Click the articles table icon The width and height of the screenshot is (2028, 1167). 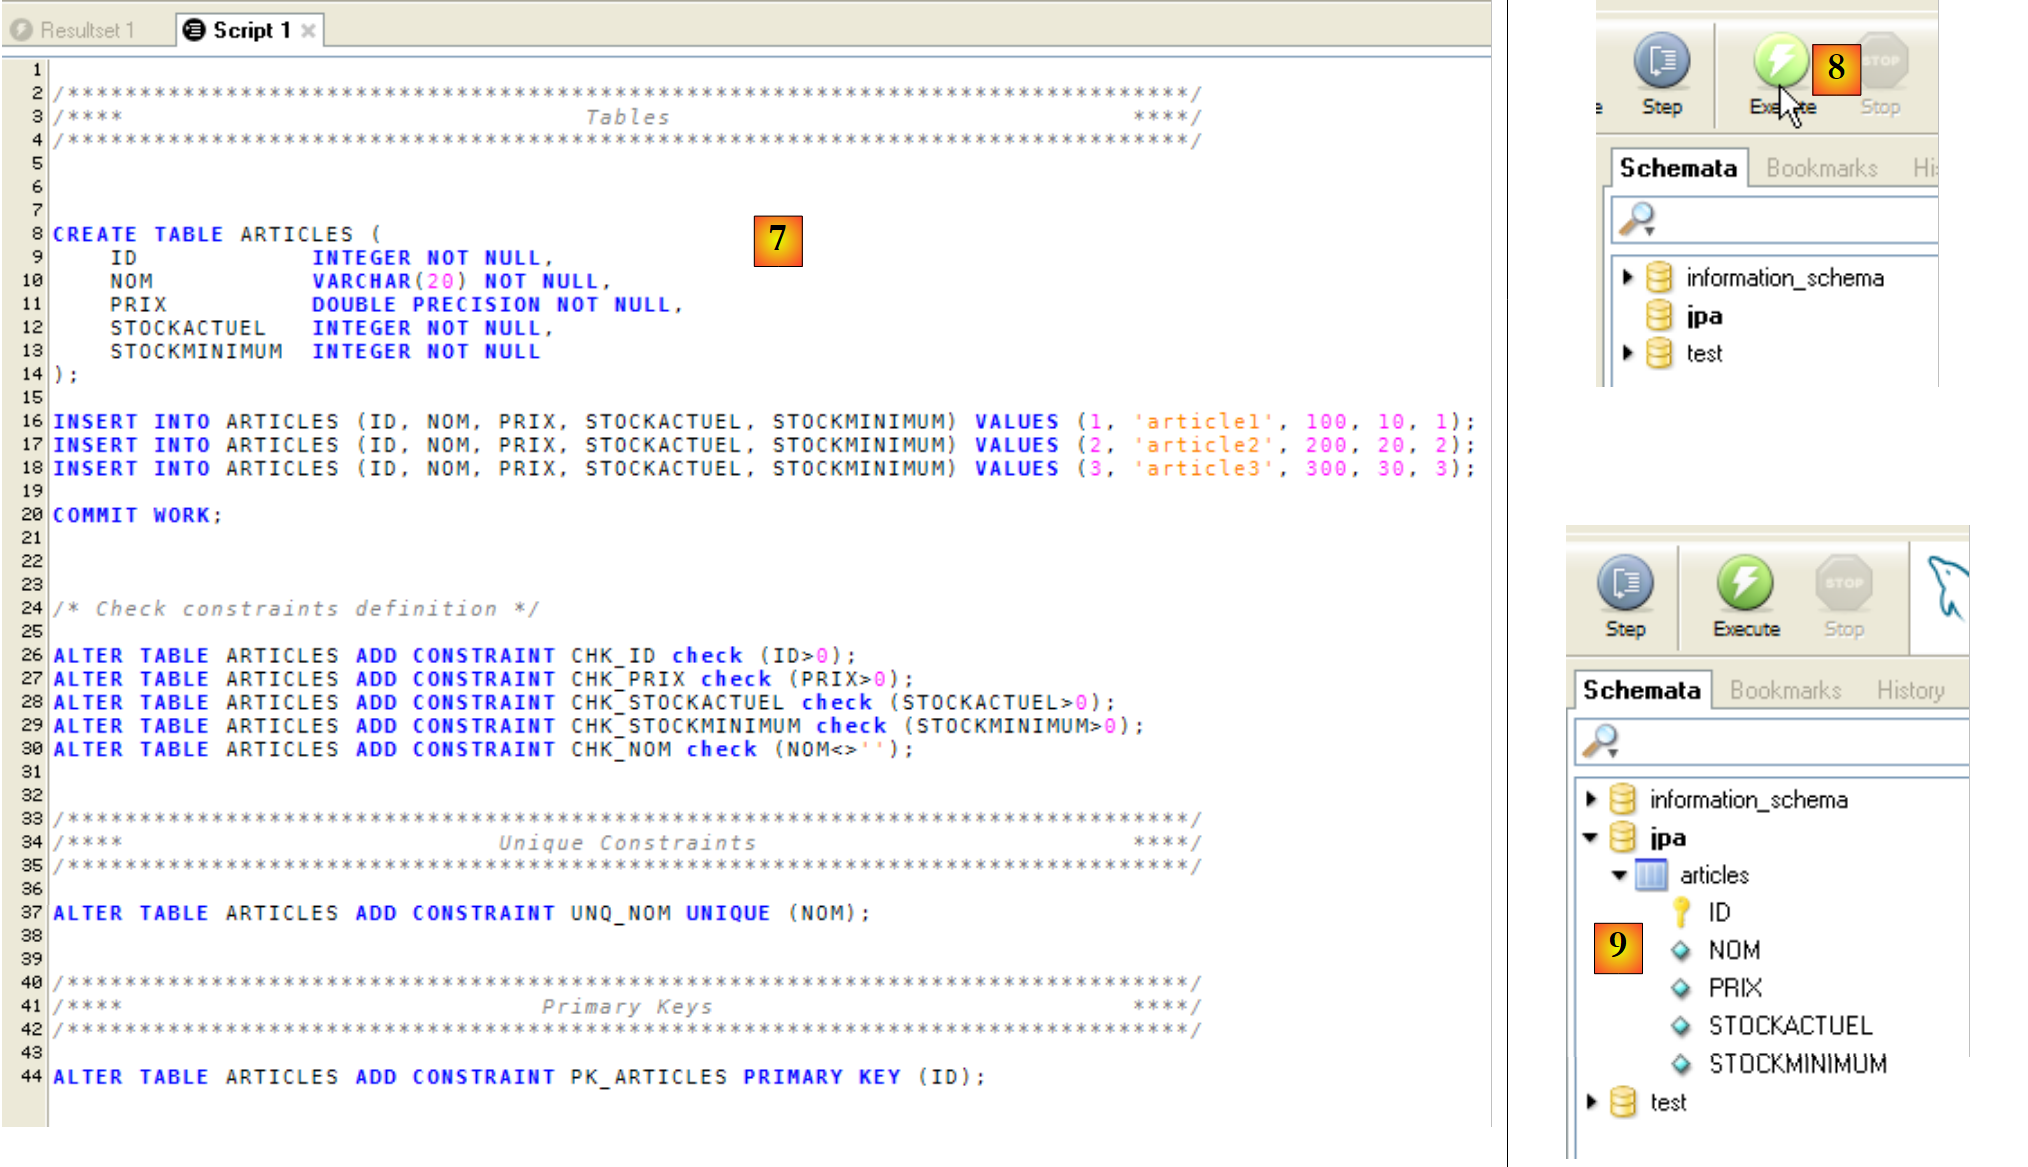pyautogui.click(x=1651, y=875)
